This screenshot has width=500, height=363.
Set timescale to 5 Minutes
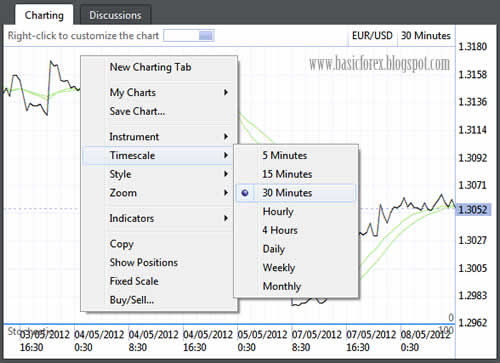point(284,155)
